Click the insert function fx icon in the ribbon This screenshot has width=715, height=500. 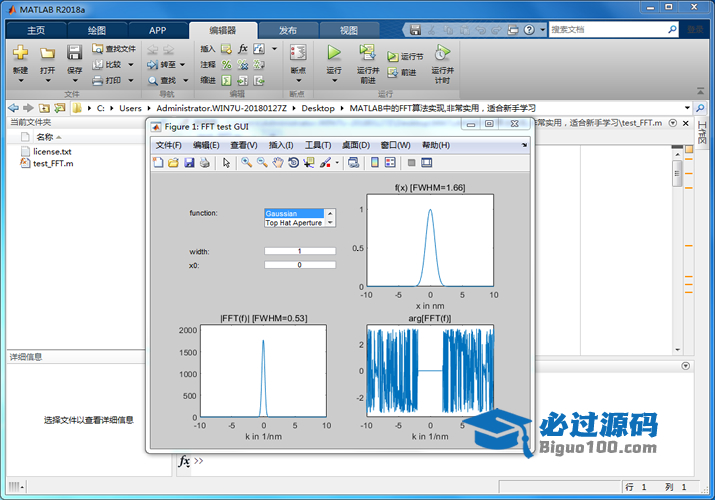[243, 48]
